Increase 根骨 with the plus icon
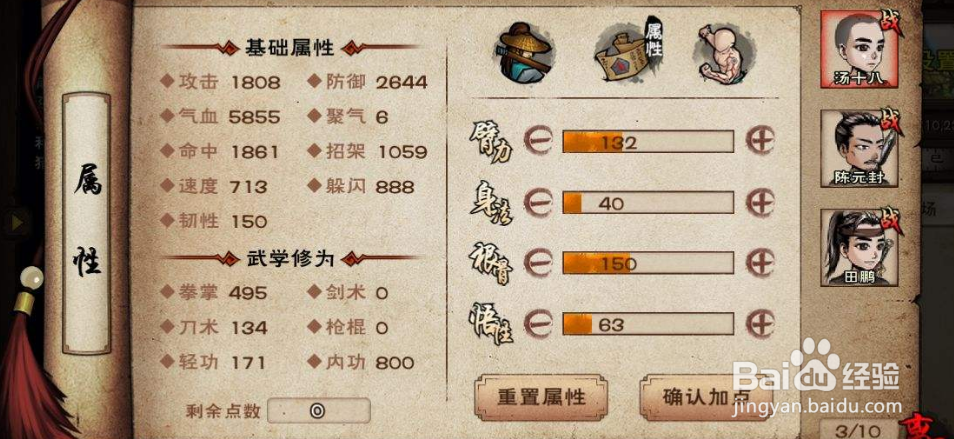Image resolution: width=954 pixels, height=439 pixels. click(x=761, y=263)
